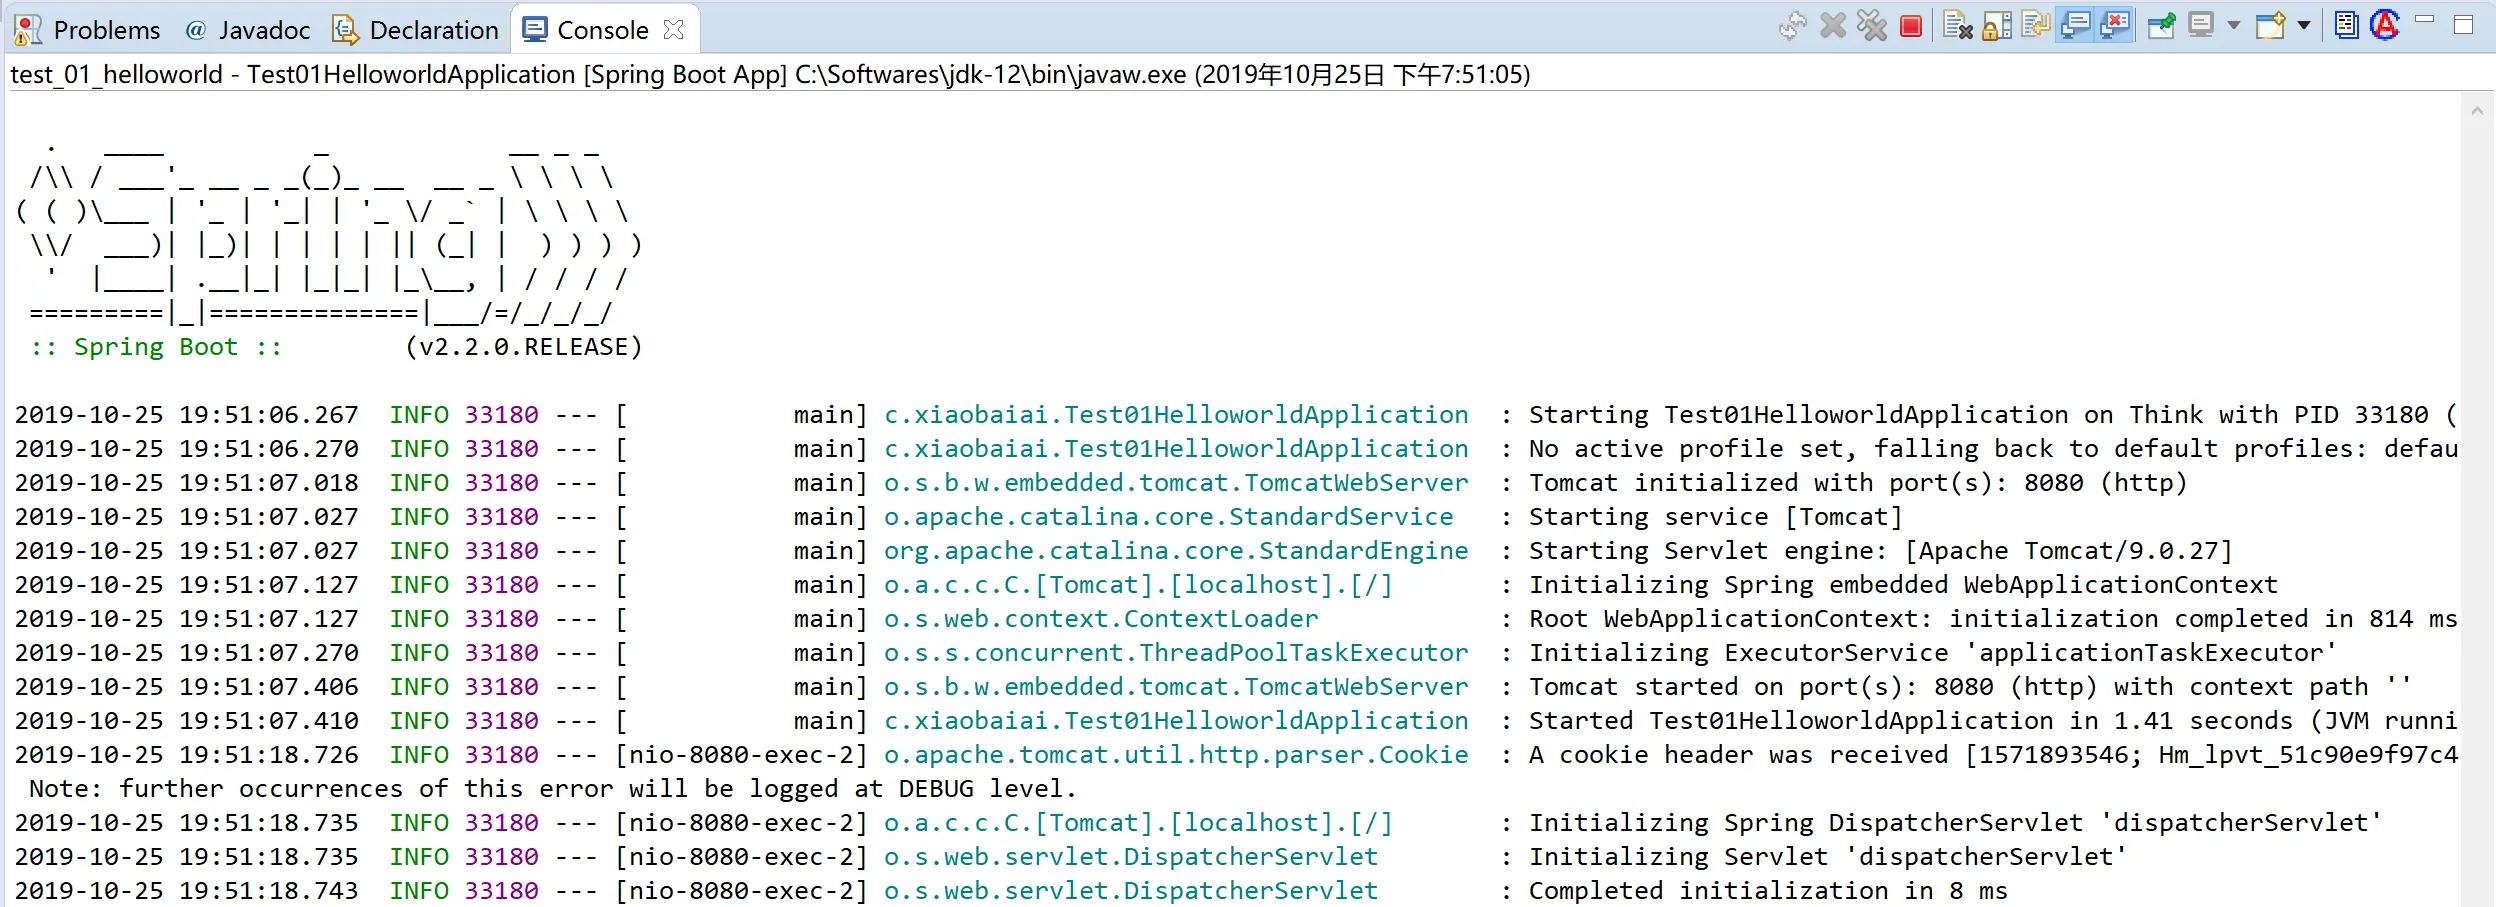Open the Display Selected Console dropdown arrow
The image size is (2496, 907).
[2233, 26]
